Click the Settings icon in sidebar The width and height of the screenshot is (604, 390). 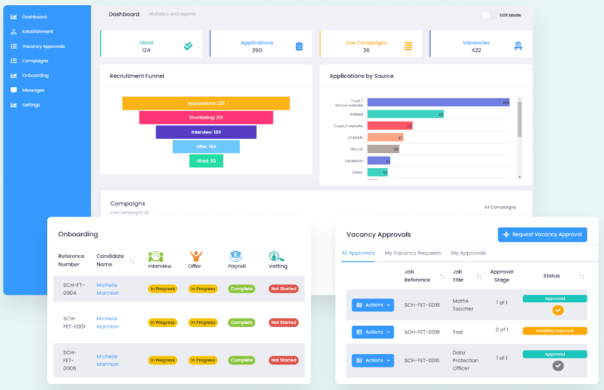13,105
